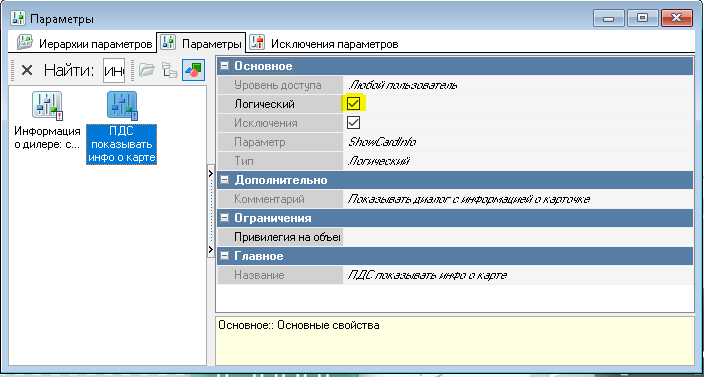Collapse the Основное section
The height and width of the screenshot is (377, 704).
tap(224, 66)
